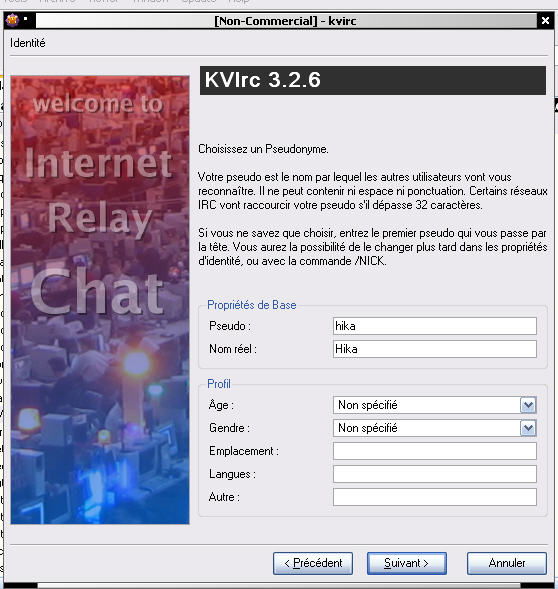Open the Âge dropdown arrow
Viewport: 558px width, 589px height.
pos(528,405)
